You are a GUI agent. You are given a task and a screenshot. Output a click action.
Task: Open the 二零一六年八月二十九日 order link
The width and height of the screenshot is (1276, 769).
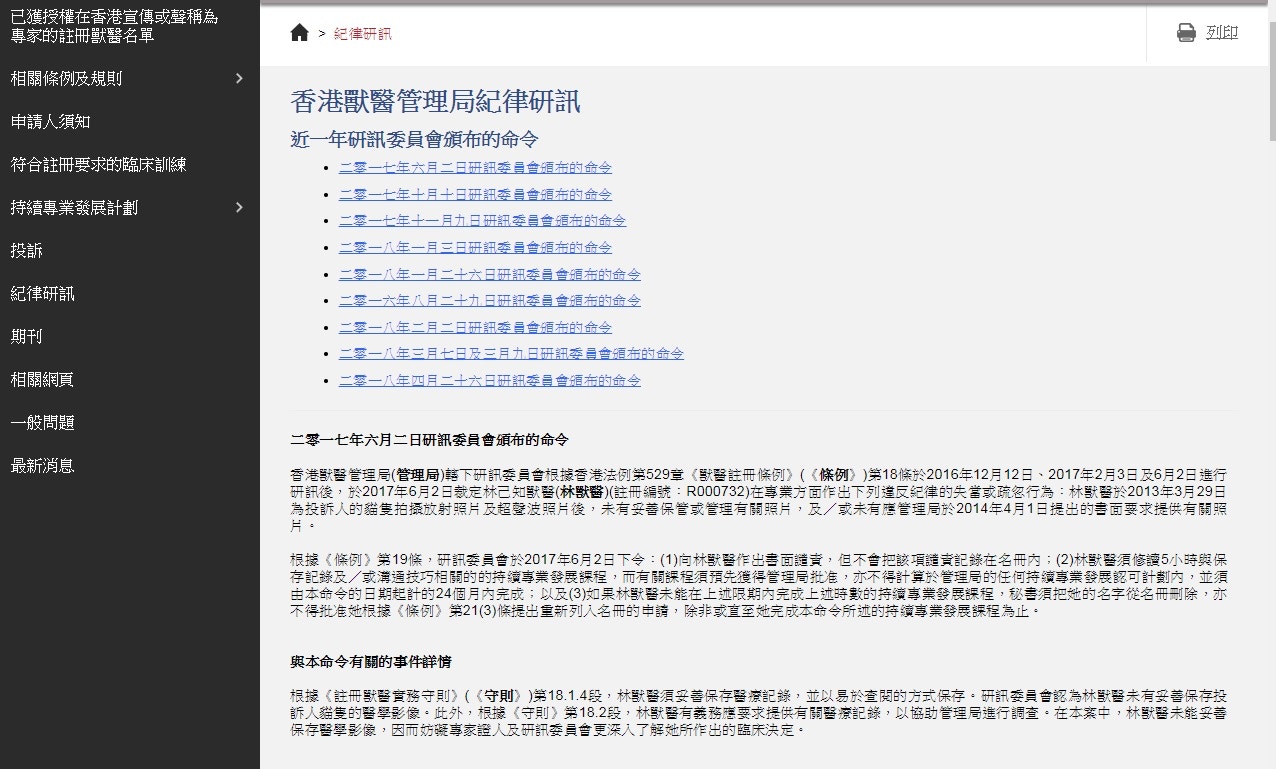(x=489, y=300)
